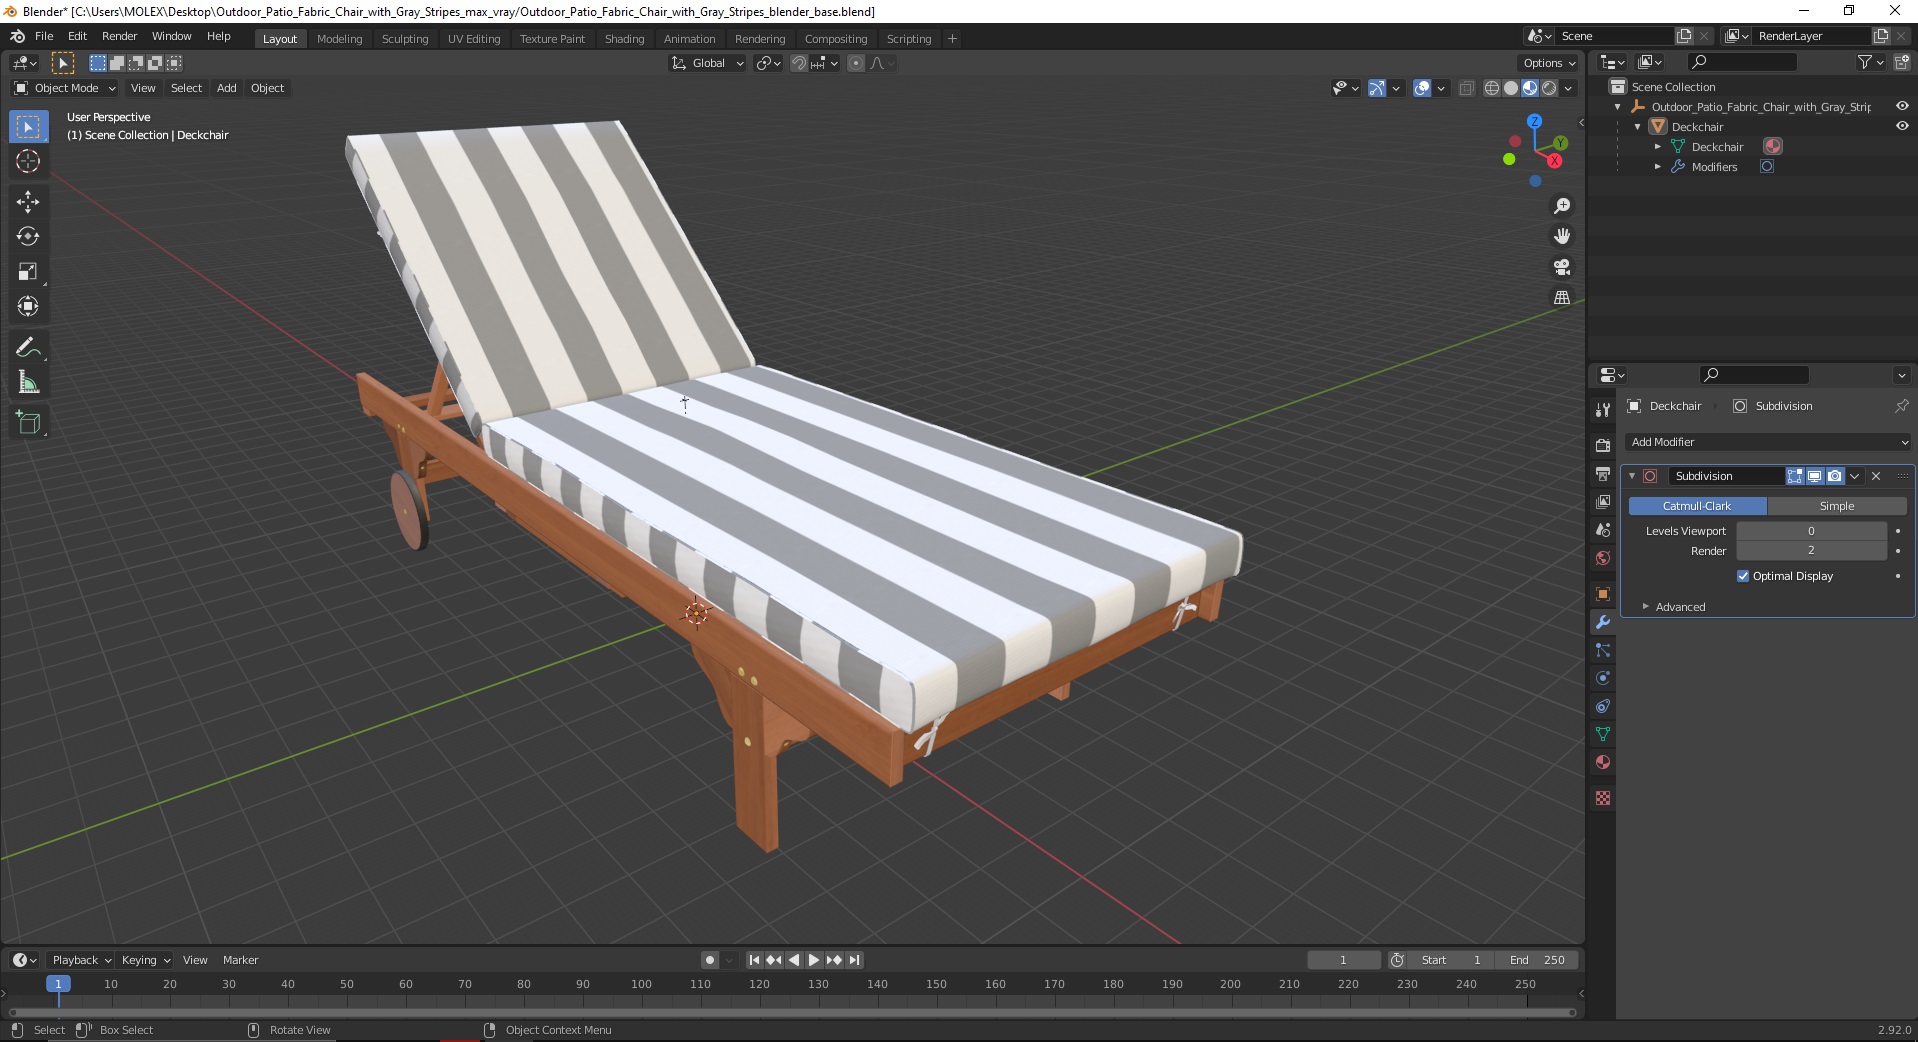
Task: Jump to the start frame
Action: 754,960
